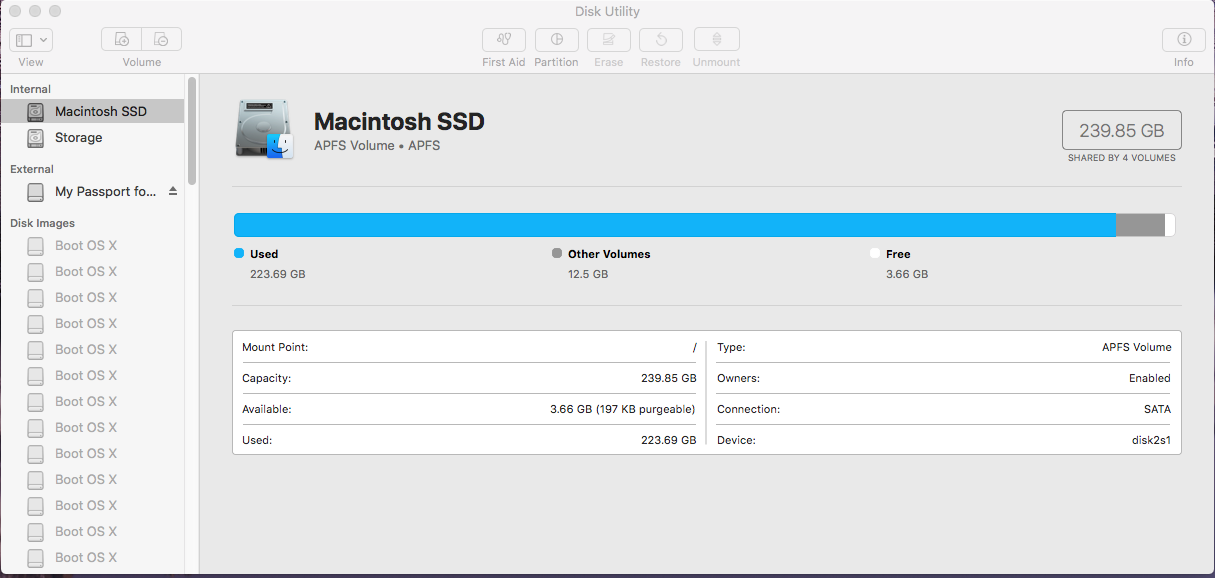Image resolution: width=1215 pixels, height=578 pixels.
Task: Click '223.69 GB' in the table Used row
Action: (x=668, y=440)
